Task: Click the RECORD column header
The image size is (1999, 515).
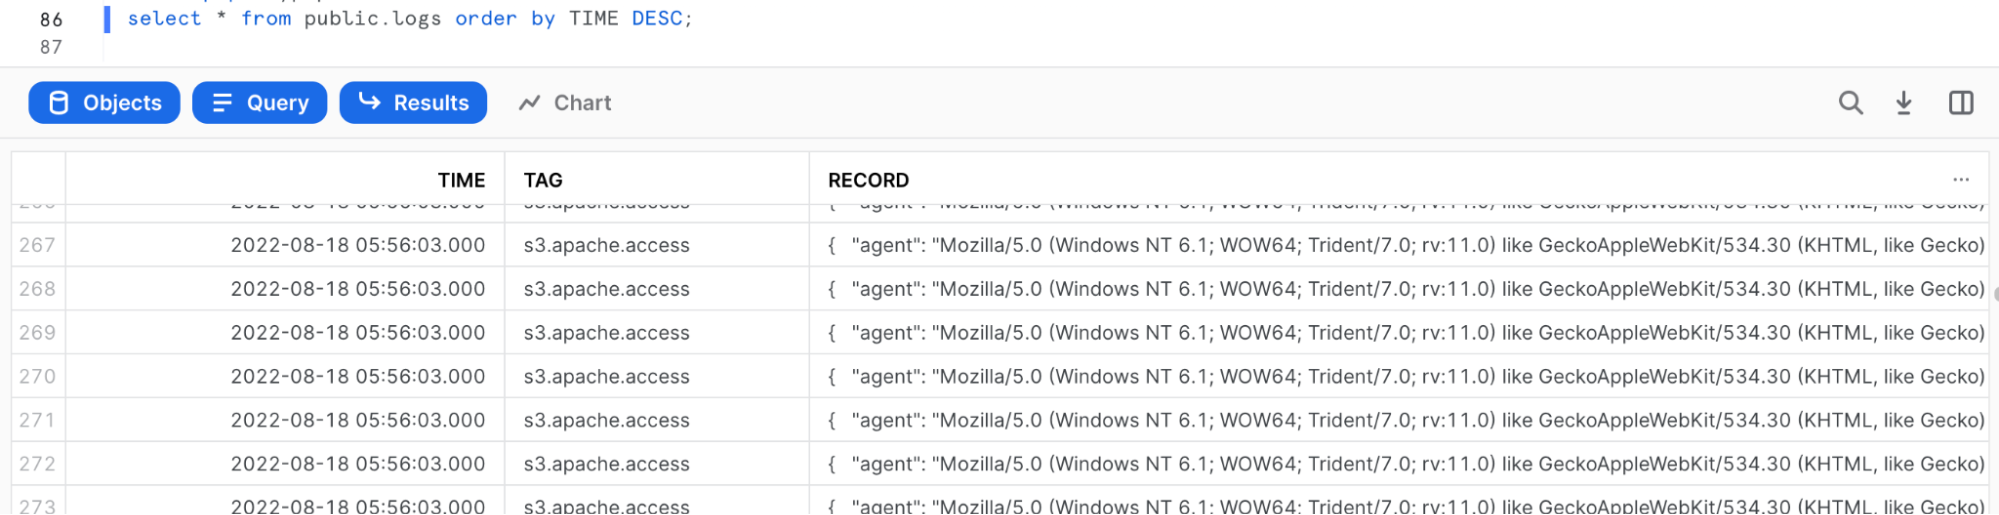Action: pyautogui.click(x=868, y=180)
